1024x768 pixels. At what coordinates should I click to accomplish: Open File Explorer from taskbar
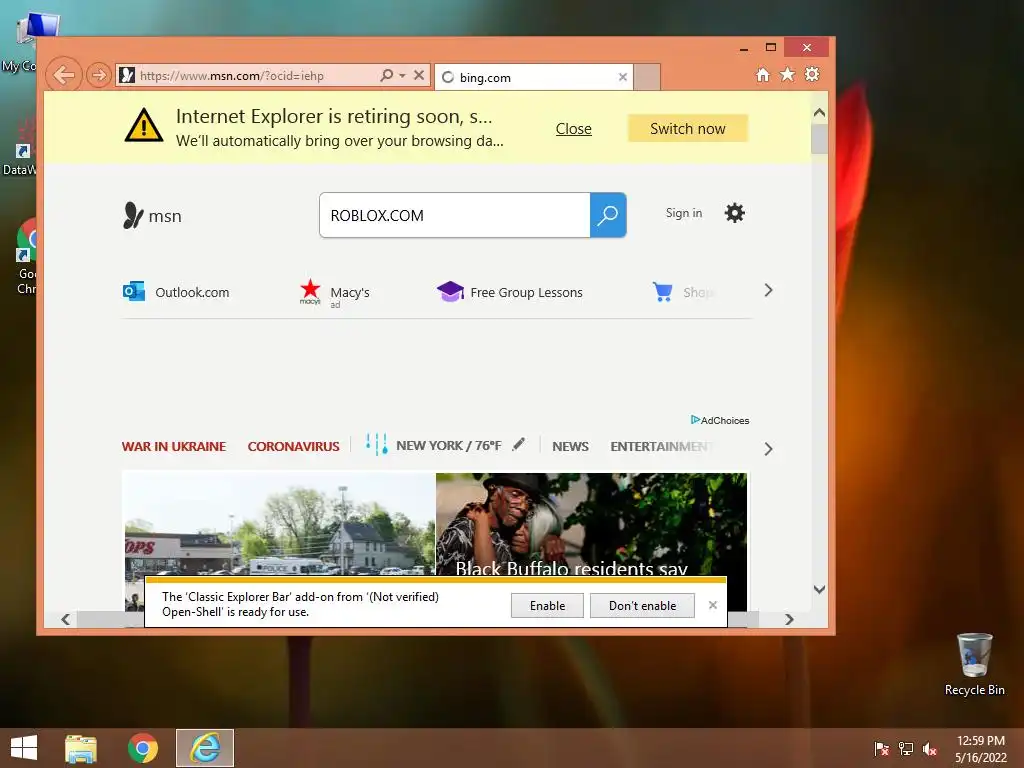pos(81,748)
